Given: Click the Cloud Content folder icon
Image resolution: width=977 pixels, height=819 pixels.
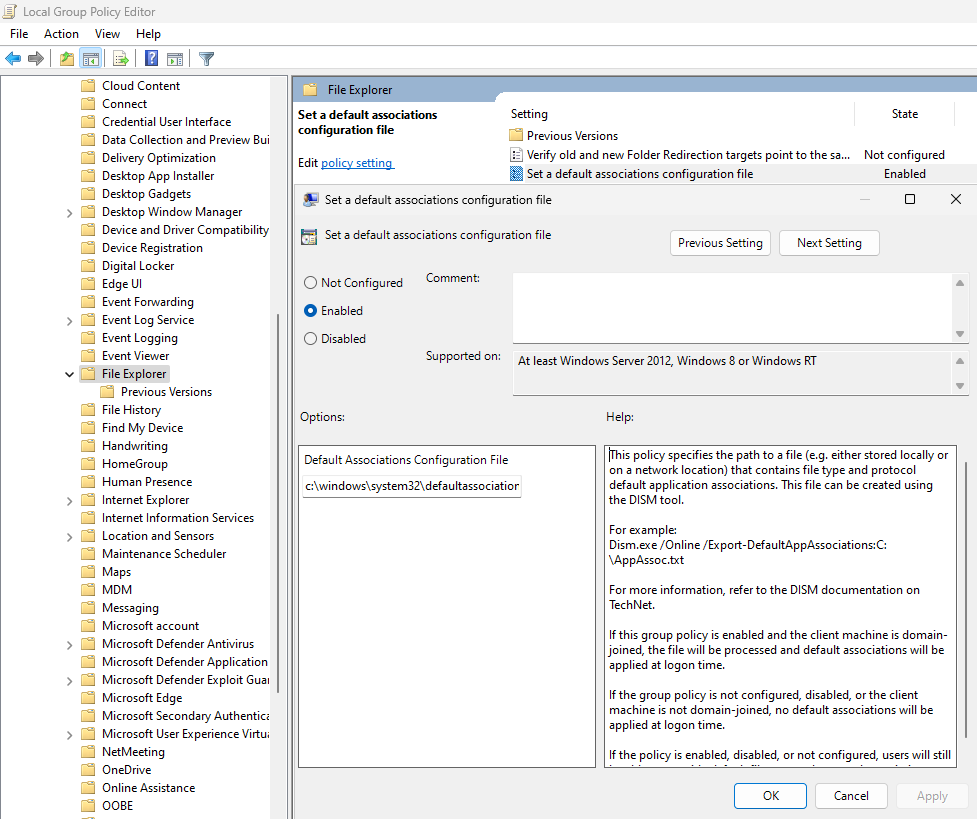Looking at the screenshot, I should tap(88, 85).
